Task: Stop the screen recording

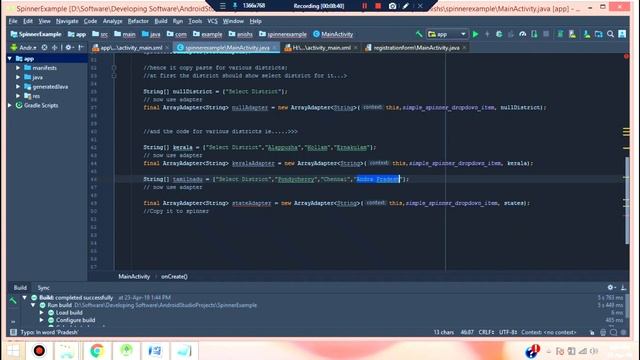Action: [378, 6]
